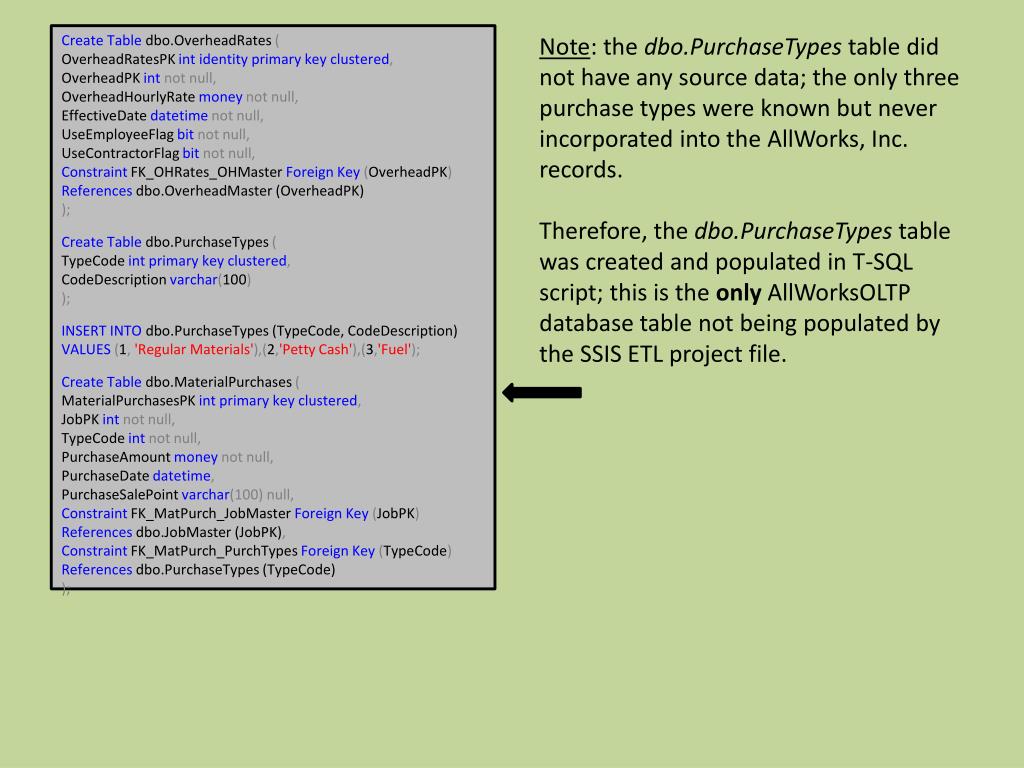Click the 'AllWorksOLTP' word

[x=839, y=293]
